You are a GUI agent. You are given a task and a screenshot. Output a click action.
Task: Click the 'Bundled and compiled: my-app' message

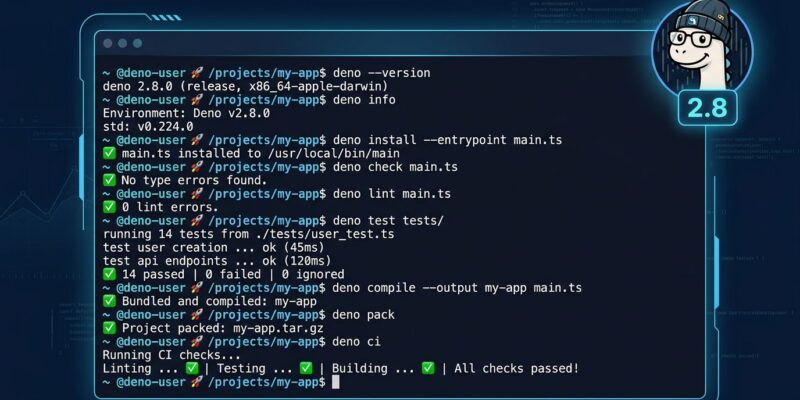pos(219,302)
